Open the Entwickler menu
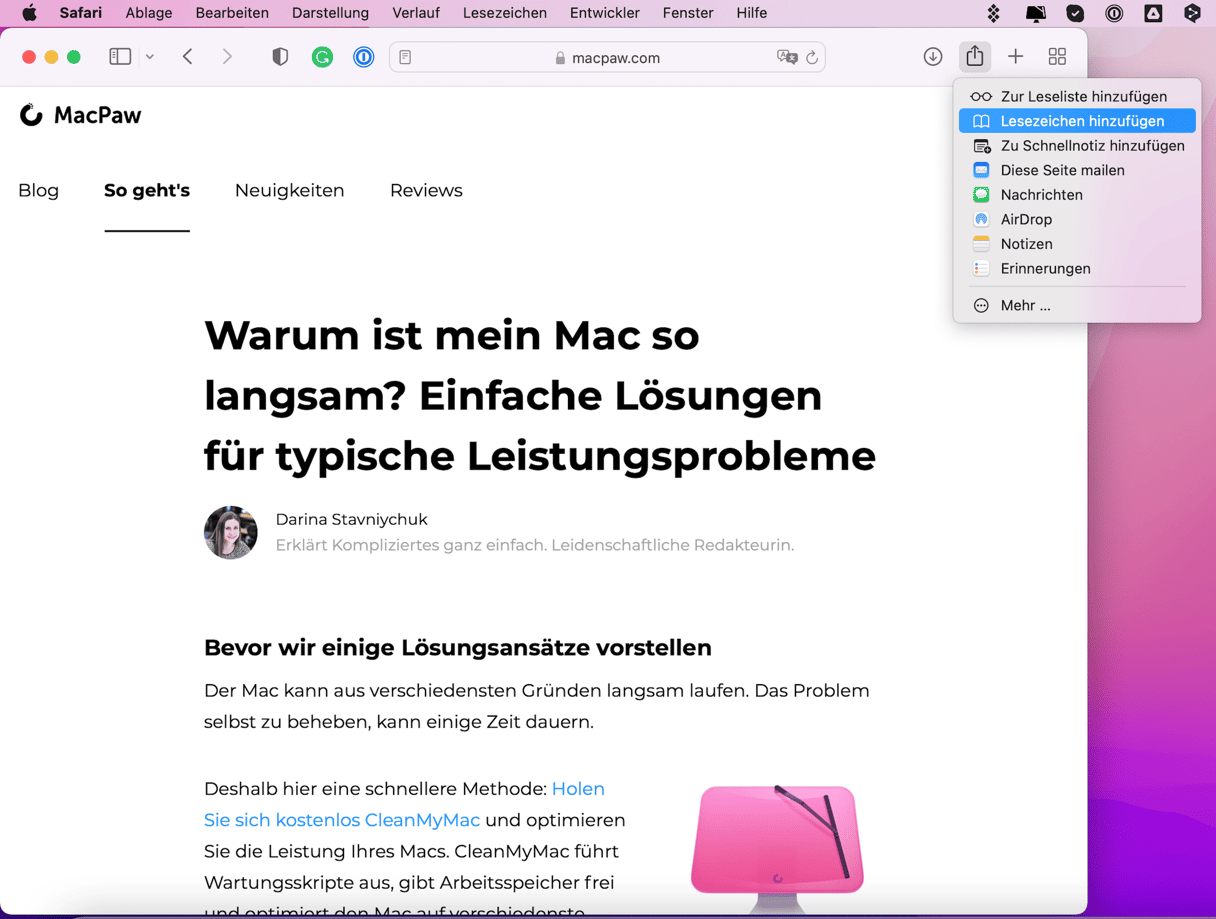The image size is (1216, 919). tap(605, 13)
